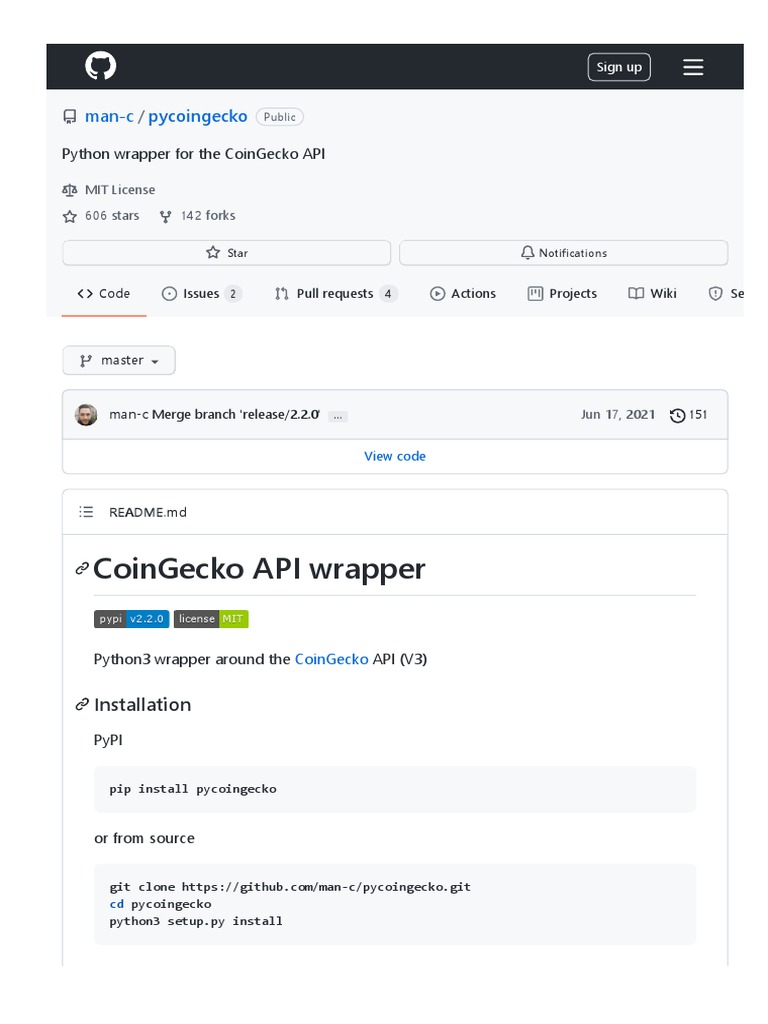Click the README table of contents icon
Image resolution: width=768 pixels, height=1024 pixels.
[86, 512]
